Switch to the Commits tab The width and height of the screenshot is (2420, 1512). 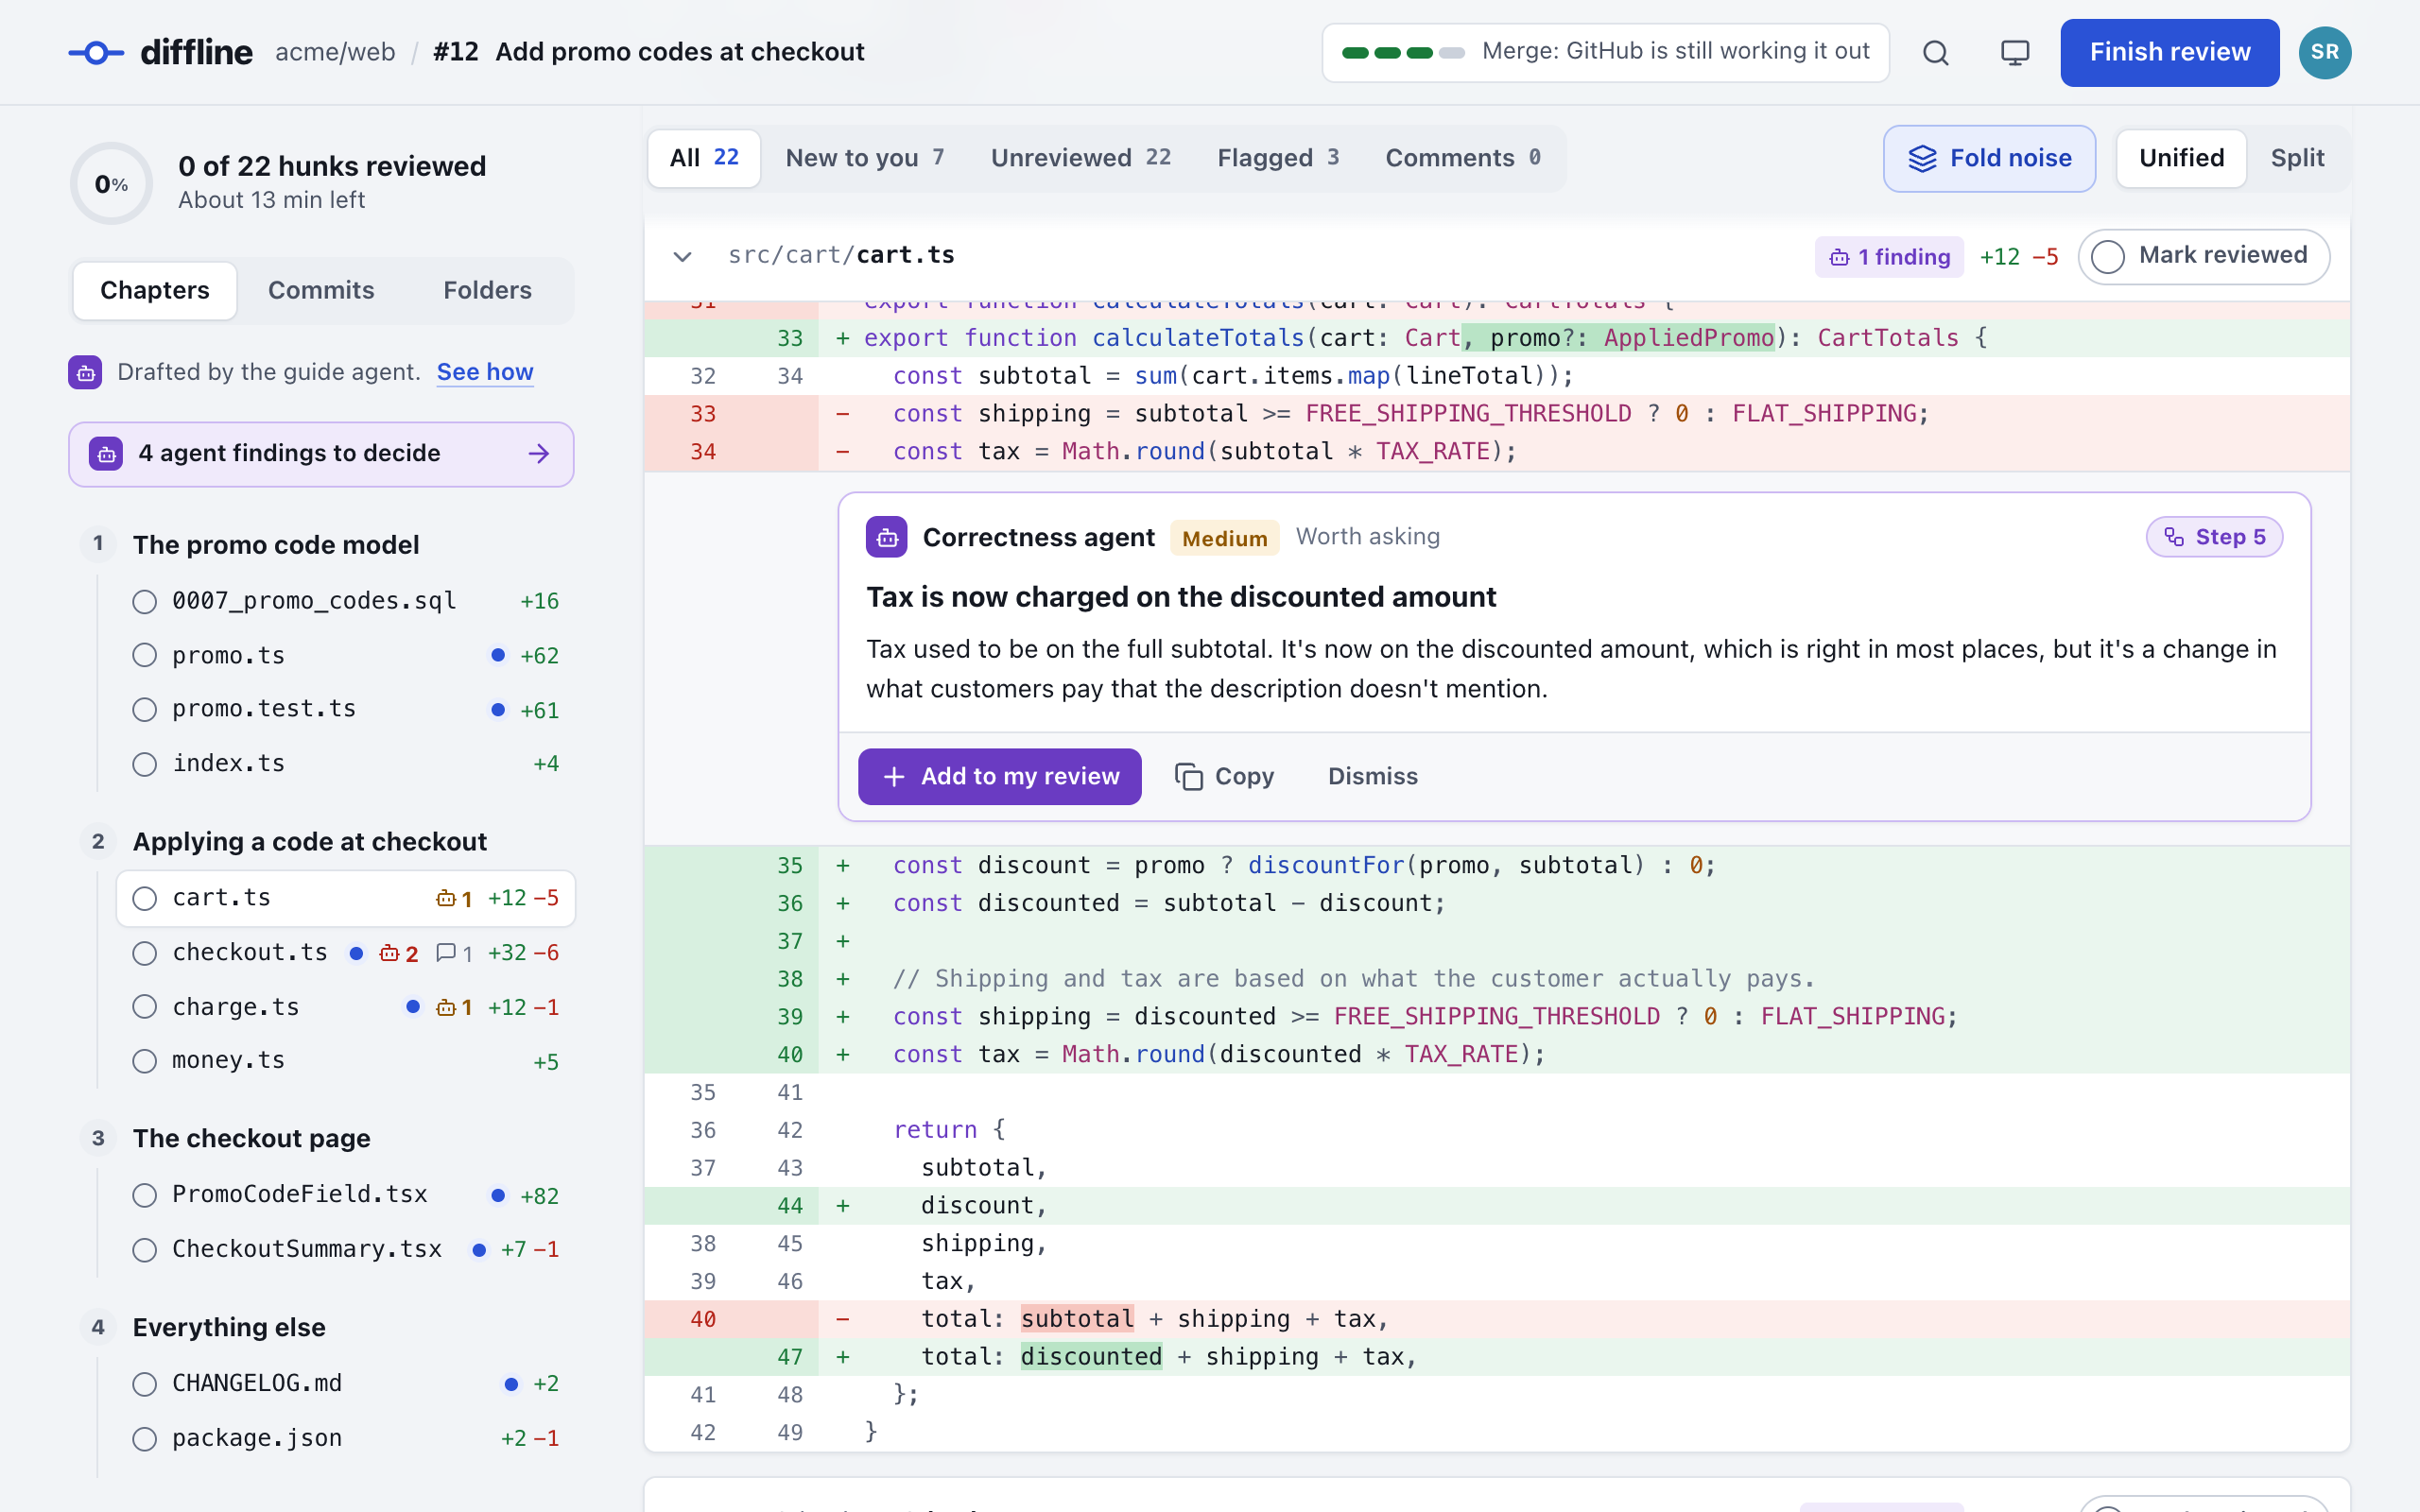click(x=321, y=290)
